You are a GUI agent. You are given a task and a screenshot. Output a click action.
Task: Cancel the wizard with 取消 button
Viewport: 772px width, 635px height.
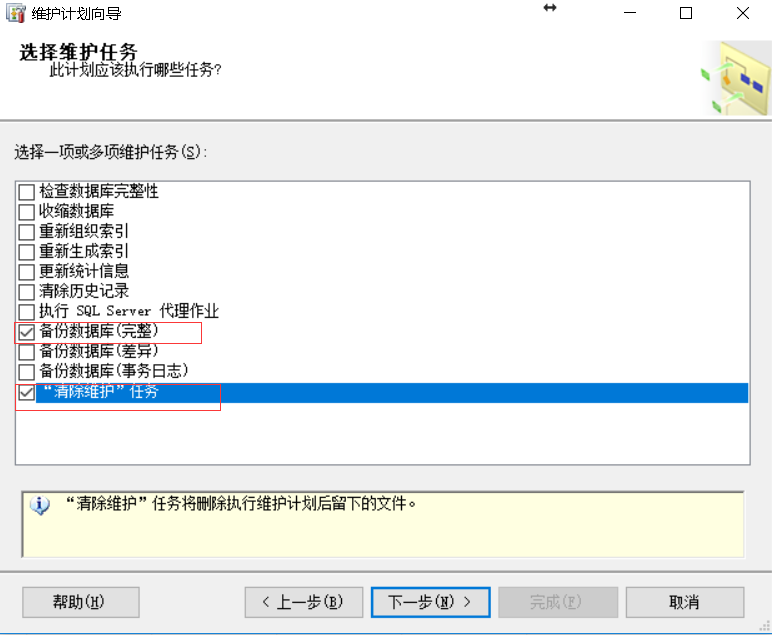coord(685,602)
